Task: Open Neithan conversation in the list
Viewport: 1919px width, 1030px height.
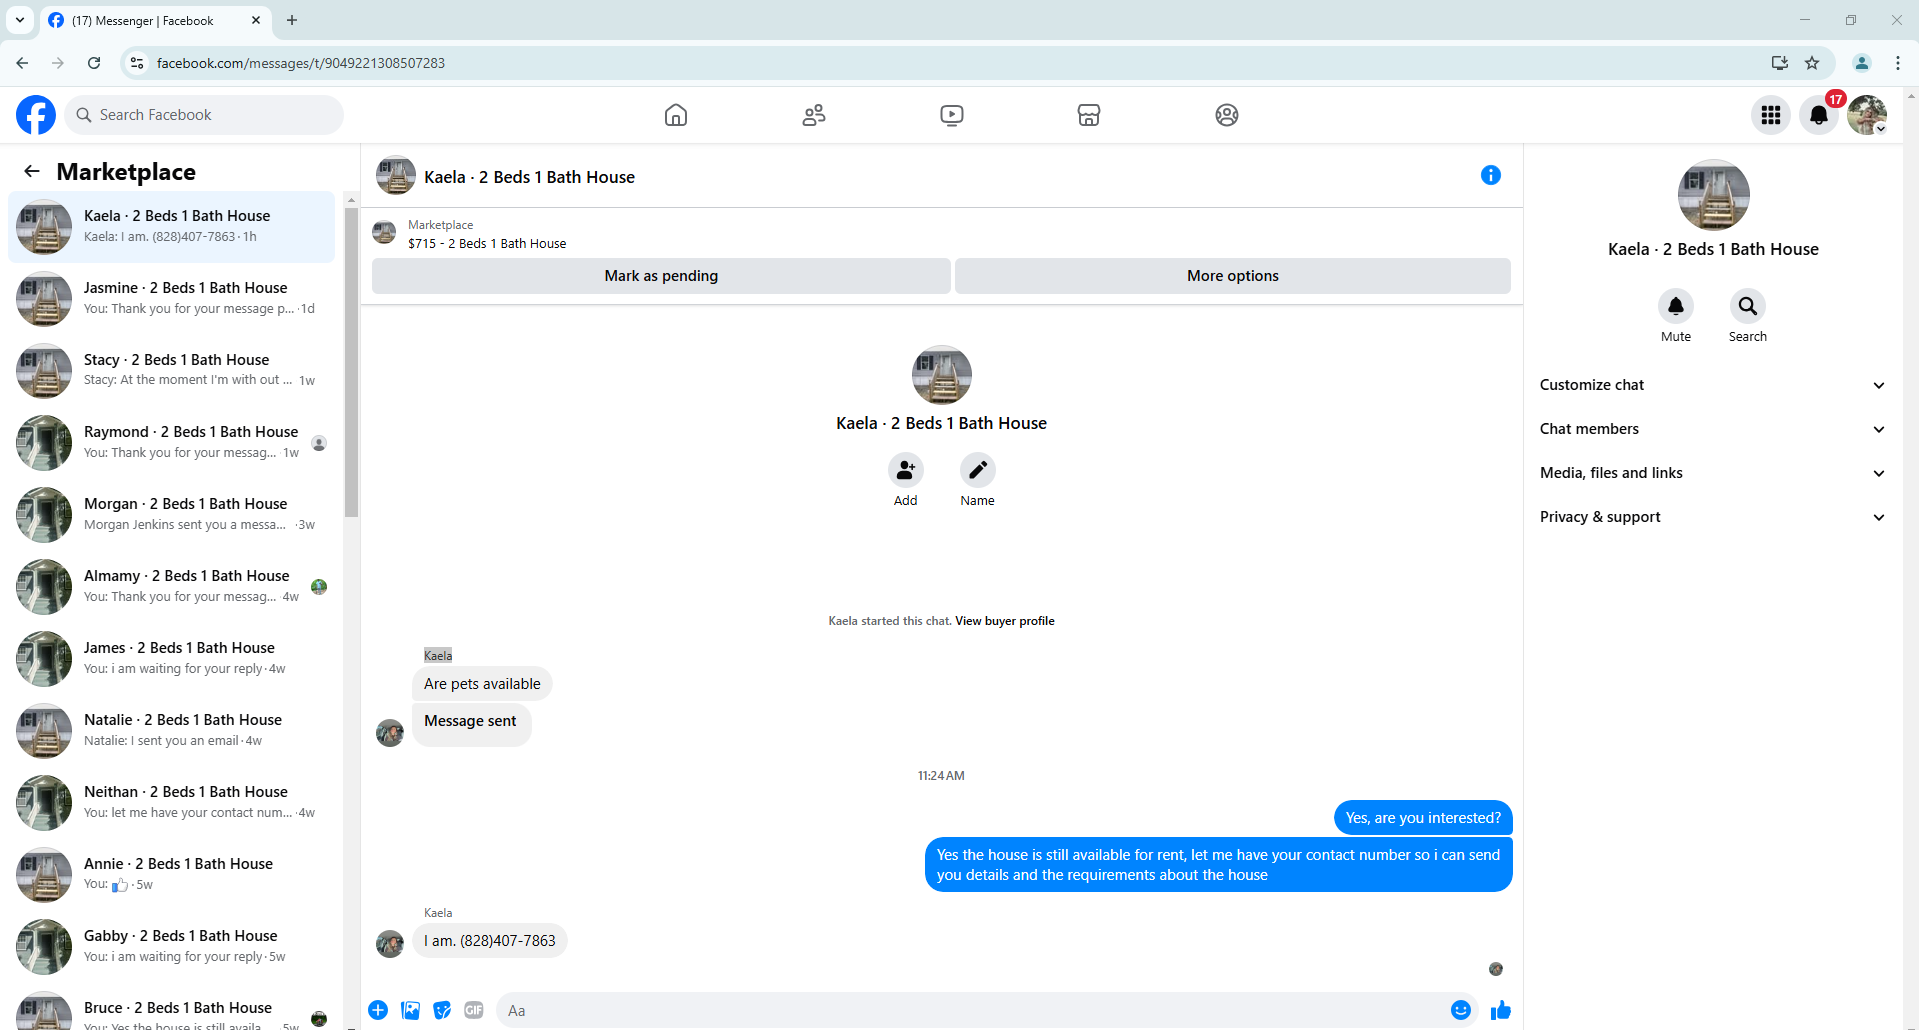Action: click(172, 803)
